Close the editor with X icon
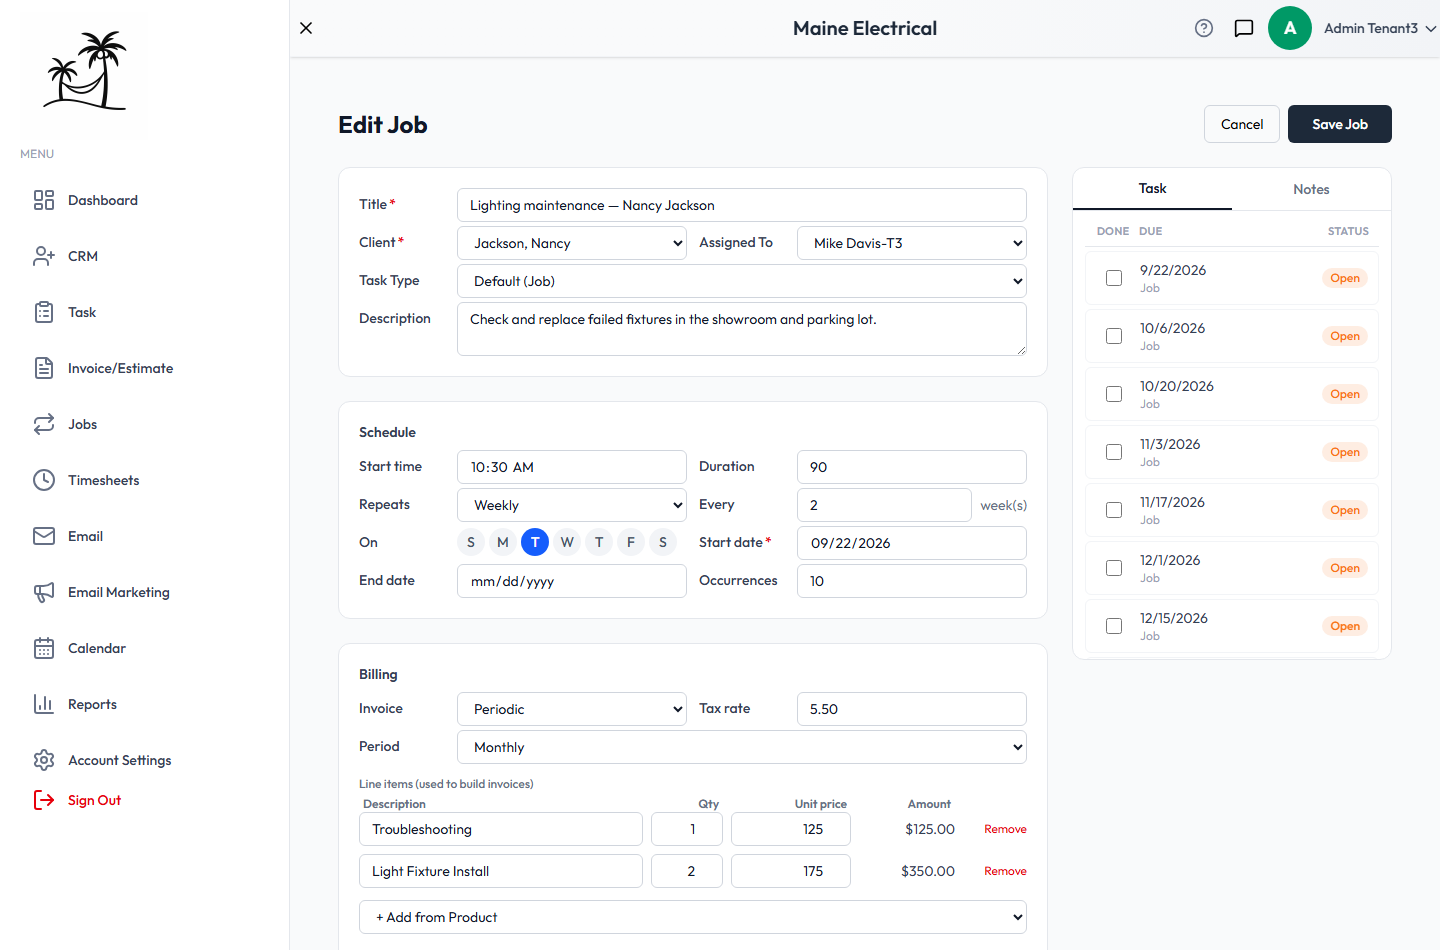Viewport: 1440px width, 950px height. (306, 28)
